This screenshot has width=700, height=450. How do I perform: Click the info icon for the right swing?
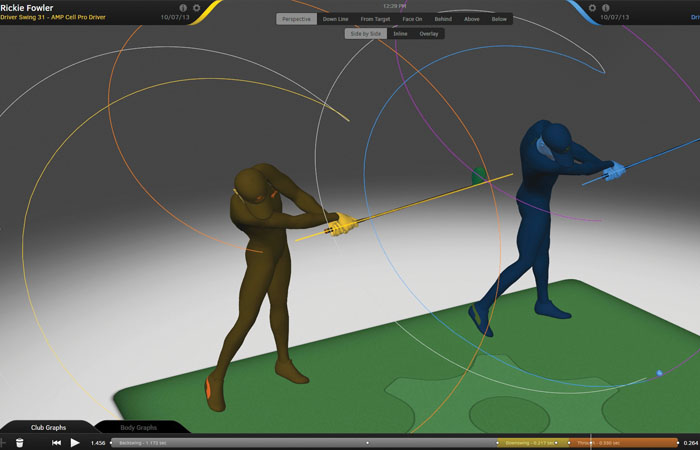(607, 8)
